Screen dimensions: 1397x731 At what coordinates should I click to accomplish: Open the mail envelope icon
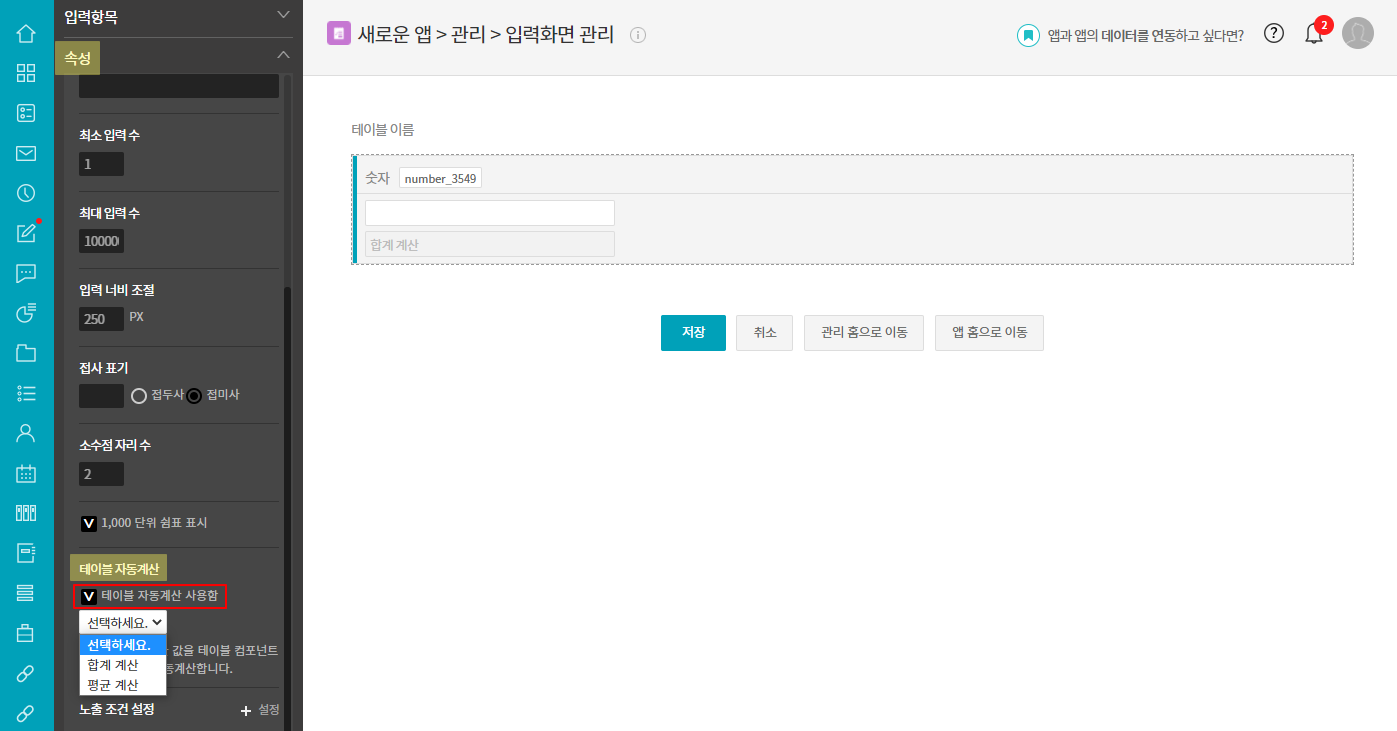(x=26, y=153)
